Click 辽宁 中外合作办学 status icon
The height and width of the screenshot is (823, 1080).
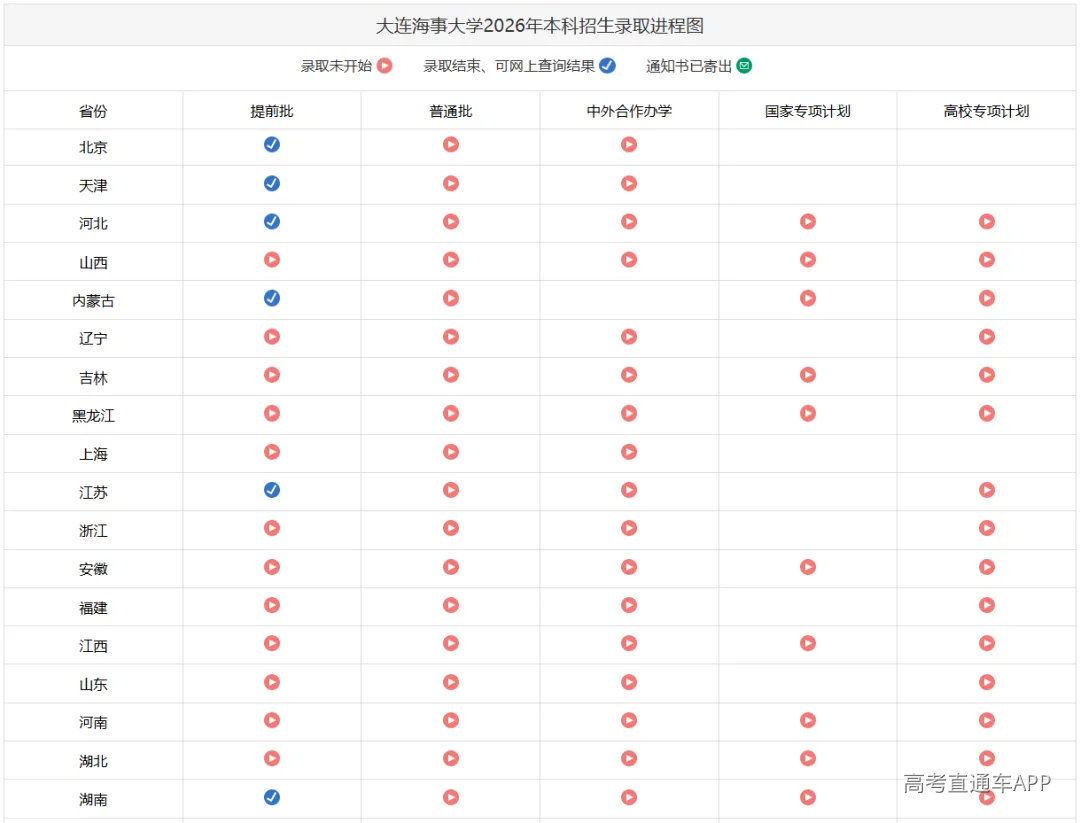[629, 337]
